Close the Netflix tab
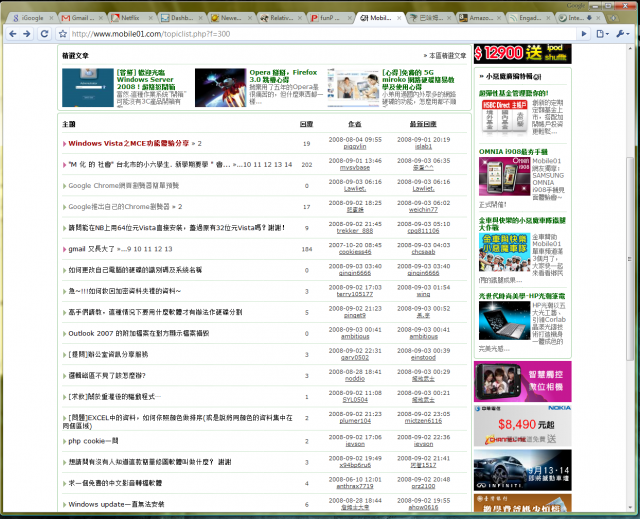This screenshot has width=640, height=519. coord(151,18)
